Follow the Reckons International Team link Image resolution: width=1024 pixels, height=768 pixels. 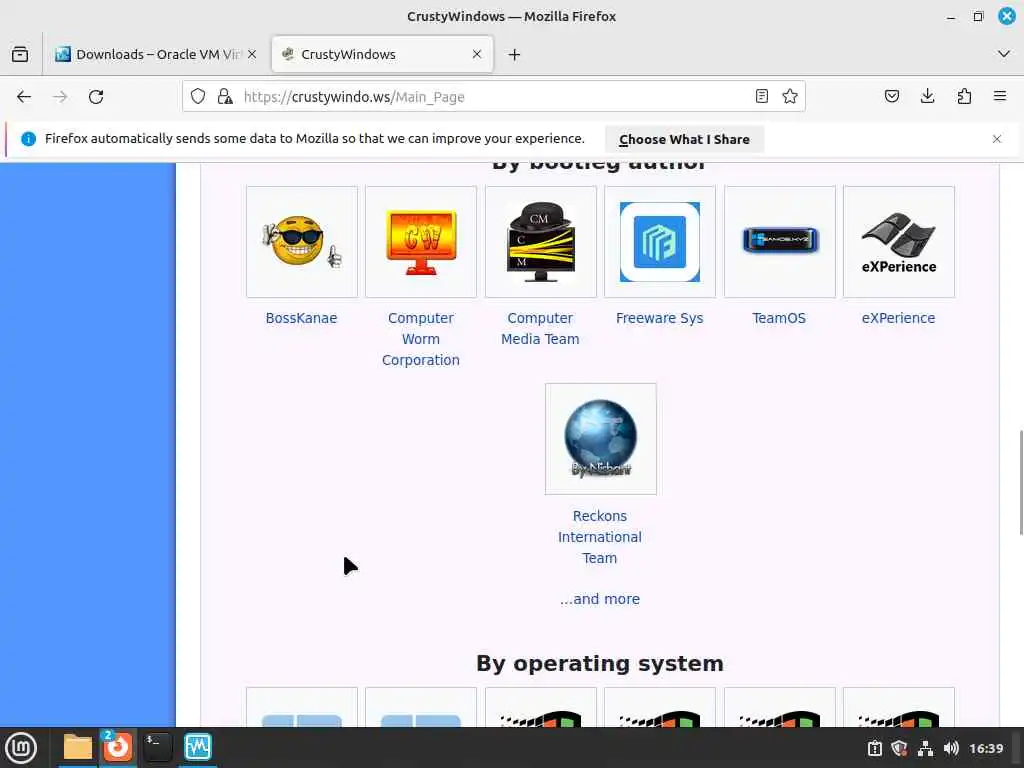(x=600, y=537)
